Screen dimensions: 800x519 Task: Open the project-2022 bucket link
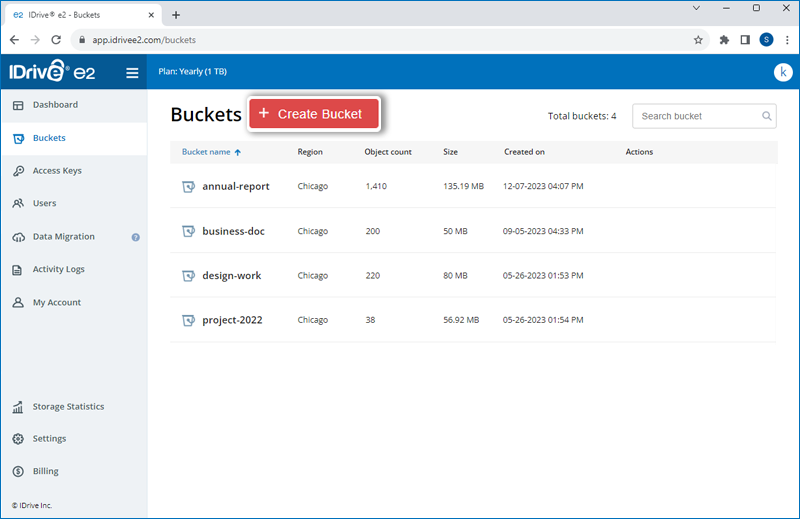click(x=232, y=320)
